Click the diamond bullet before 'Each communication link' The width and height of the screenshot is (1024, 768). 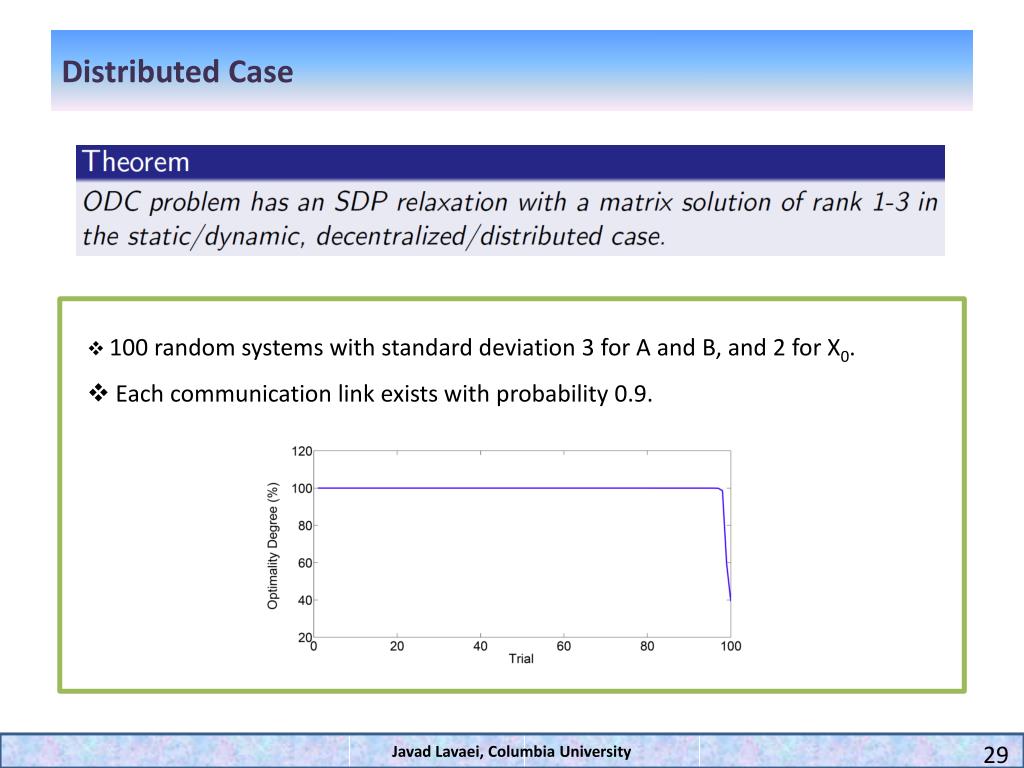pyautogui.click(x=98, y=393)
